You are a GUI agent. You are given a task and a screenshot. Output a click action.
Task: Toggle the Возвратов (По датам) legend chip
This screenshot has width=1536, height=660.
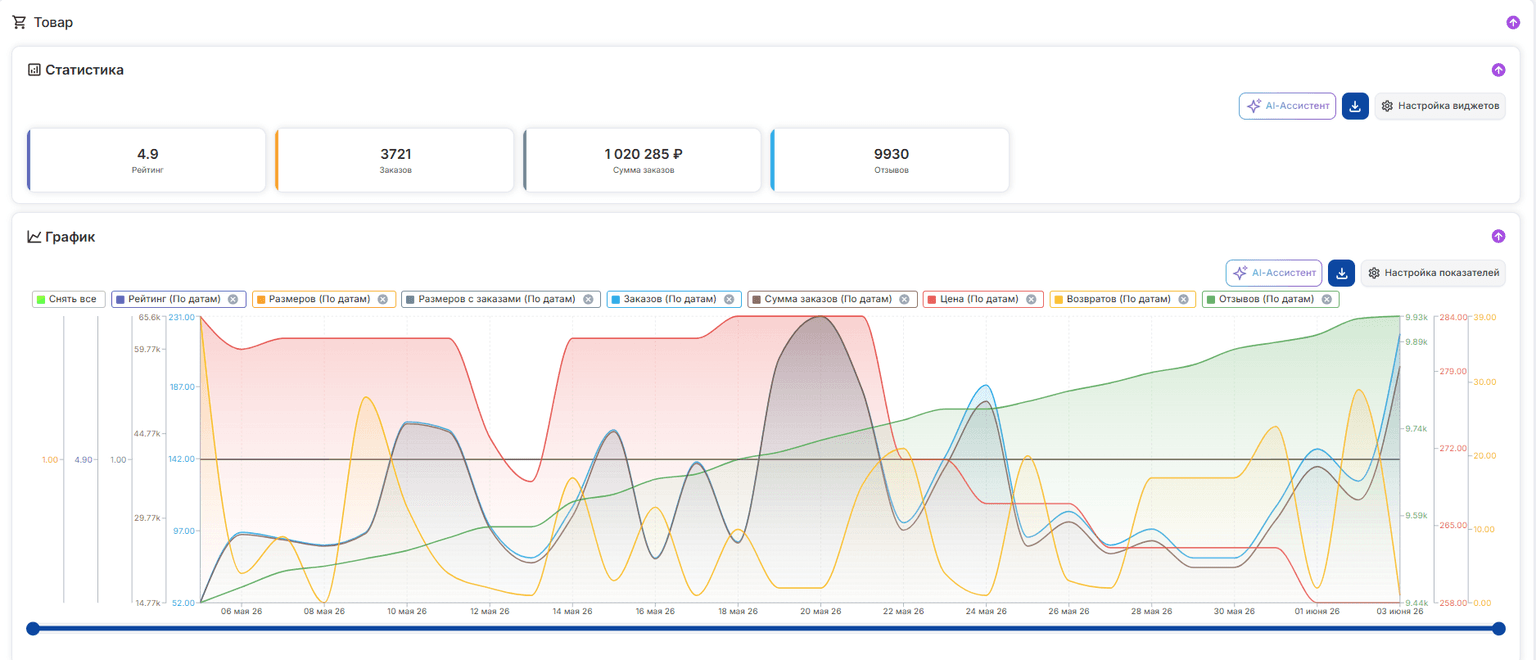point(1123,299)
